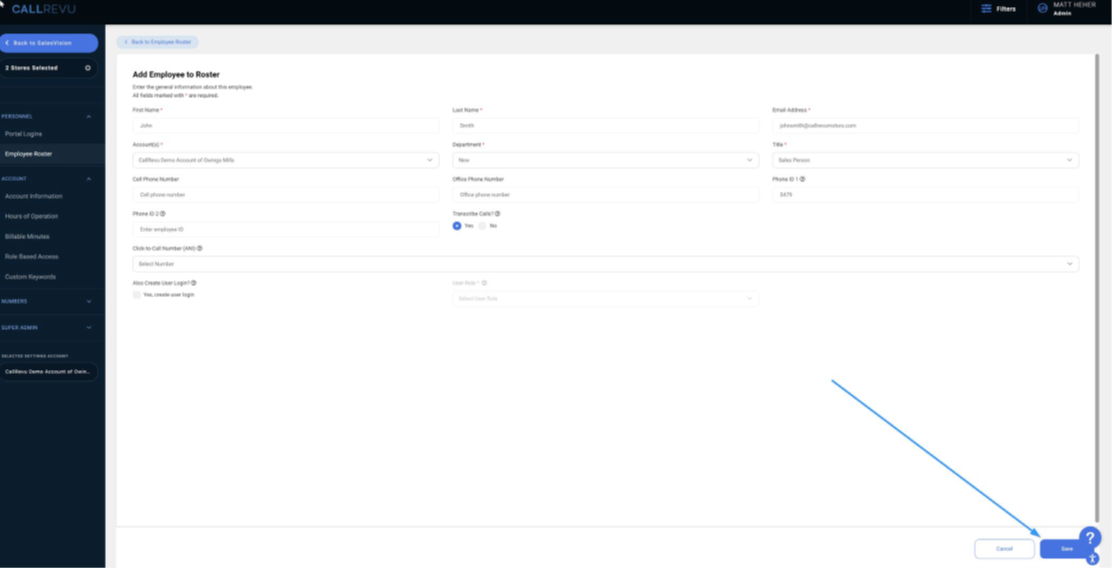Open the 2 Stores Selected selector

tap(48, 68)
